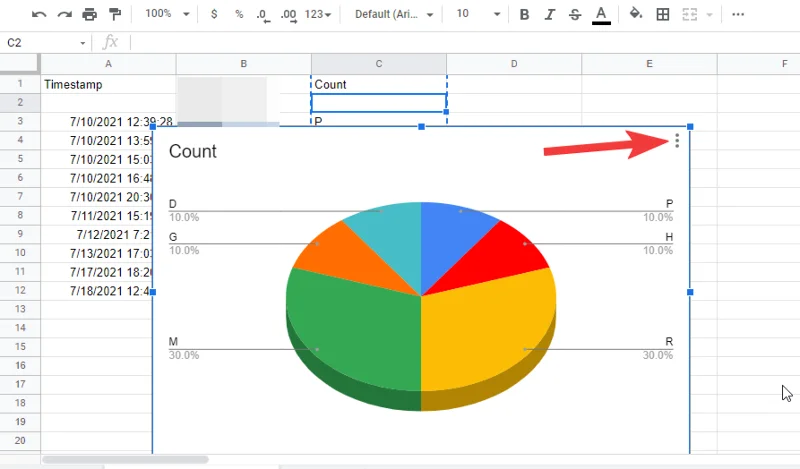The image size is (800, 469).
Task: Click the H 10.0% data label
Action: pos(658,243)
